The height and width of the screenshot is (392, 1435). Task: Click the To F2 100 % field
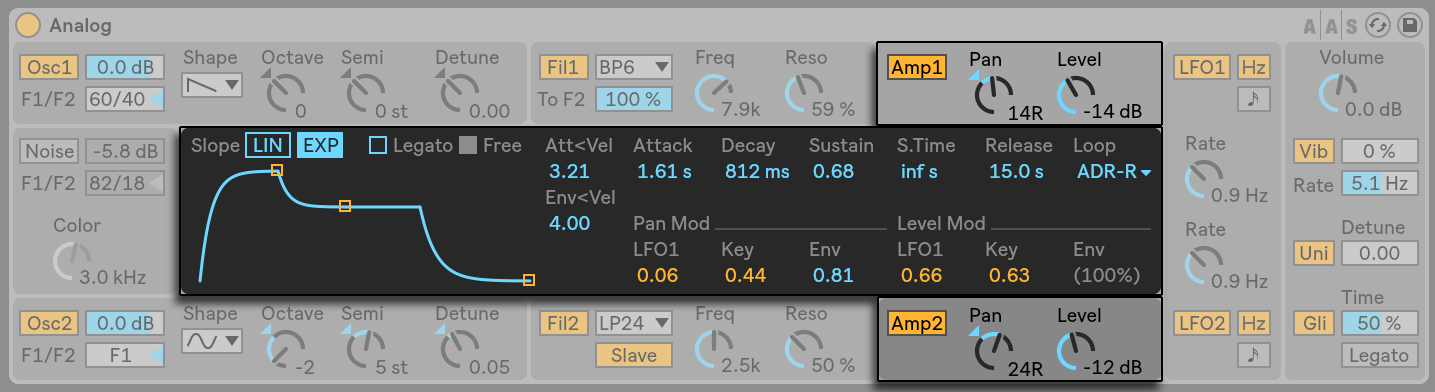coord(633,99)
